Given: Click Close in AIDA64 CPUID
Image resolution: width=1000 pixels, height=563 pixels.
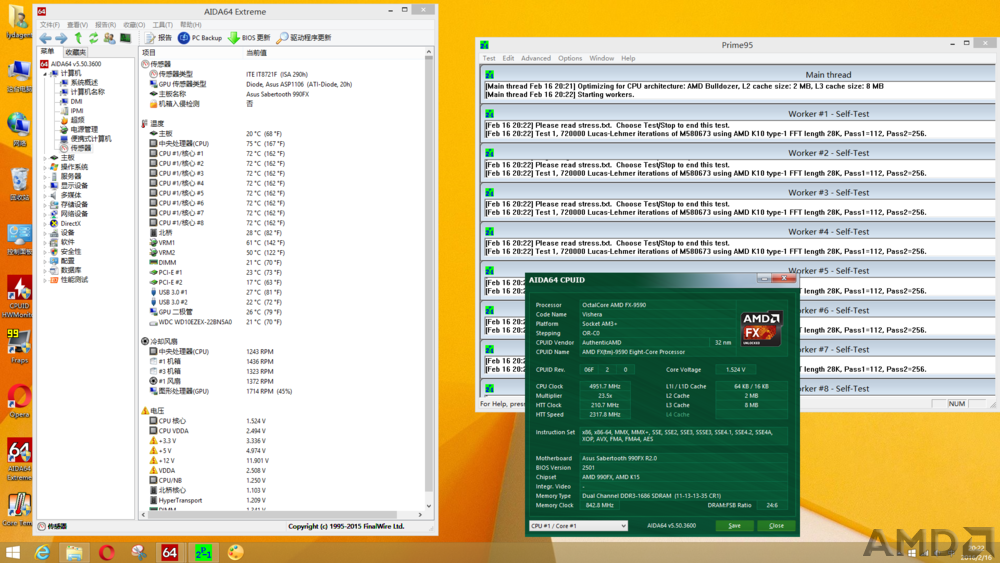Looking at the screenshot, I should click(x=776, y=525).
